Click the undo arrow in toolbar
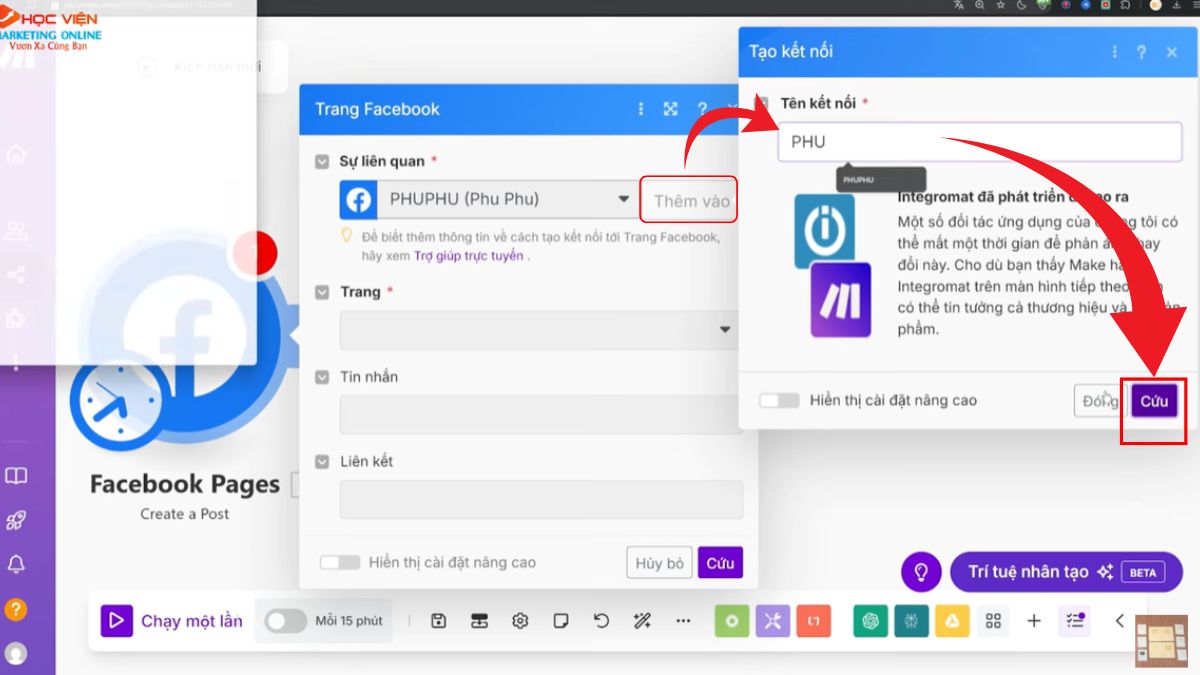 tap(601, 621)
